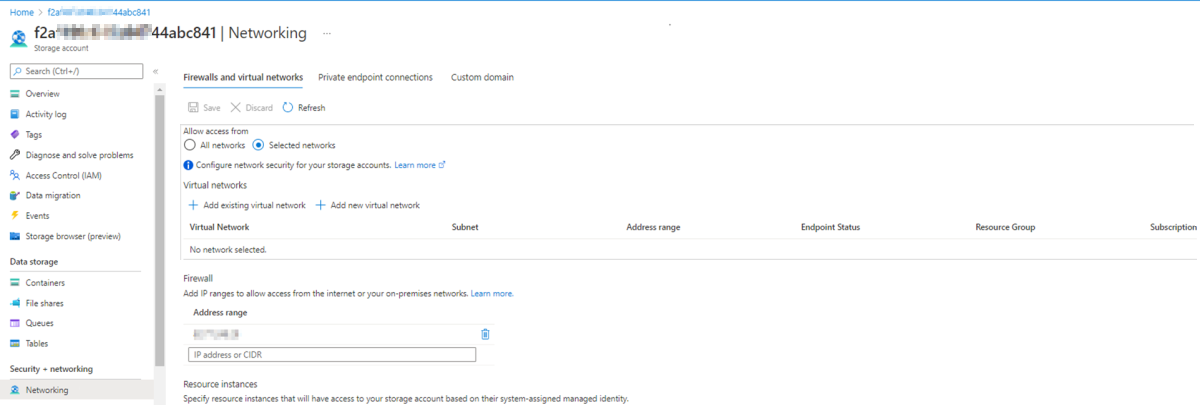Click the Resource Group column header
This screenshot has height=405, width=1200.
click(x=1005, y=227)
